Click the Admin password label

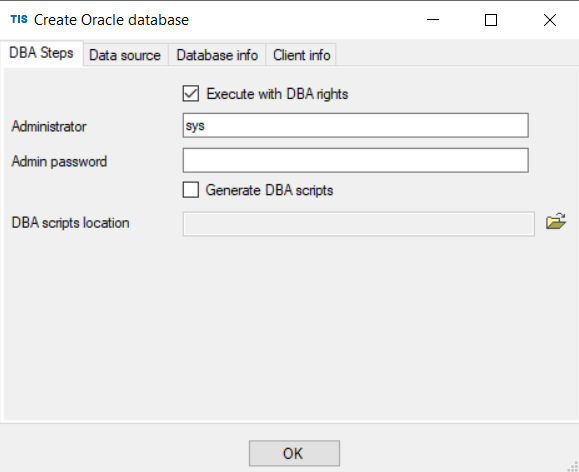pyautogui.click(x=59, y=161)
